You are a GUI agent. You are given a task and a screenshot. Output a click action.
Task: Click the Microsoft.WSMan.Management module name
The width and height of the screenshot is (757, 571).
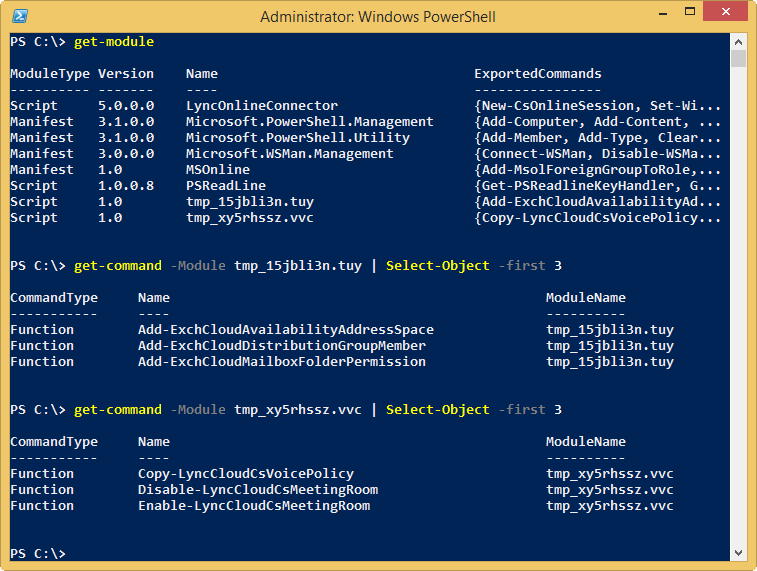click(x=290, y=154)
